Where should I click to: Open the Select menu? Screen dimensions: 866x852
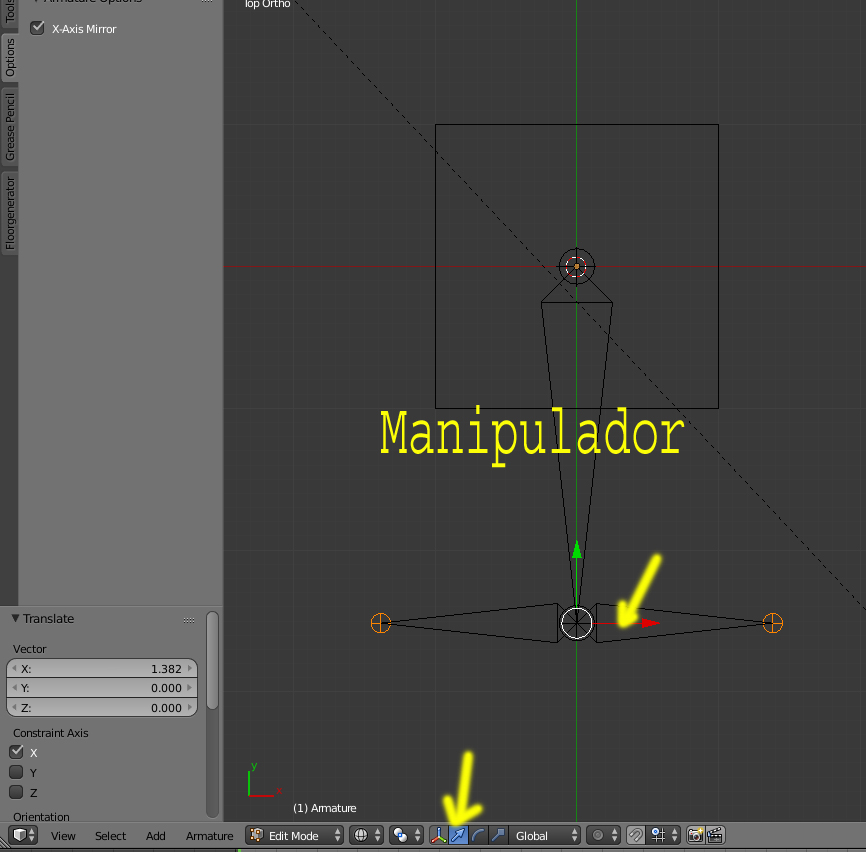pyautogui.click(x=110, y=836)
